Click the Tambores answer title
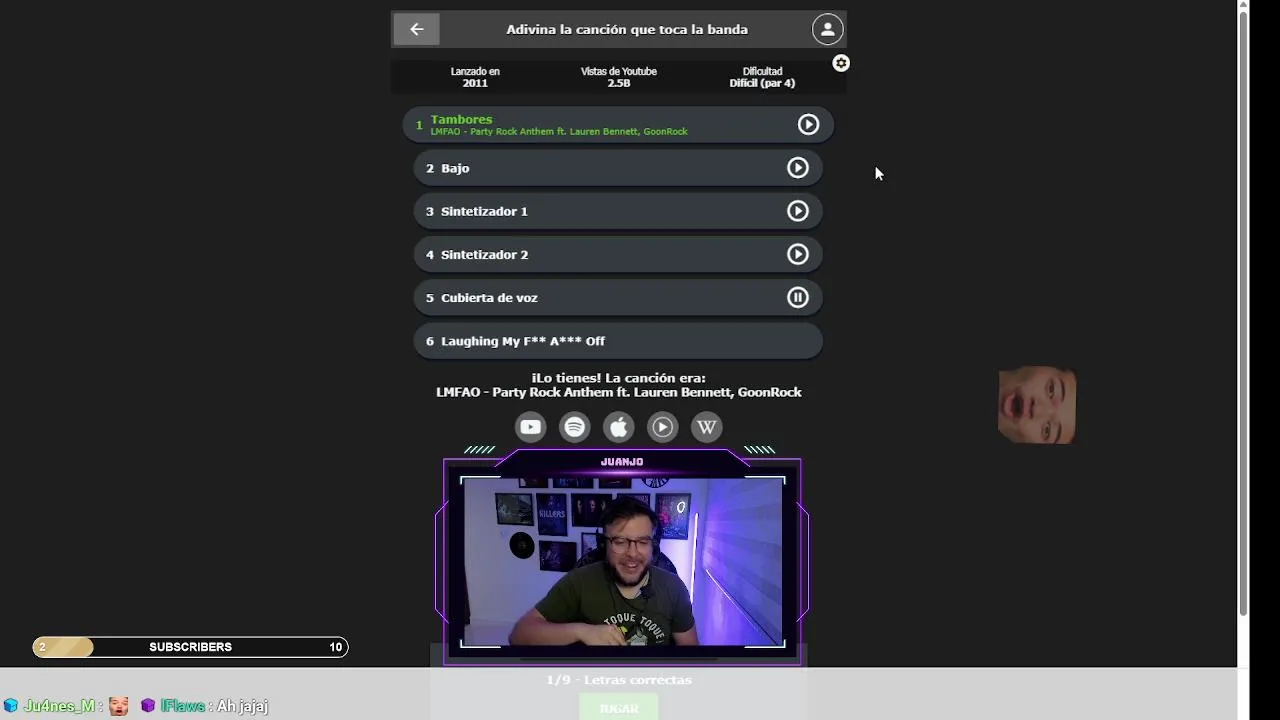 click(461, 119)
